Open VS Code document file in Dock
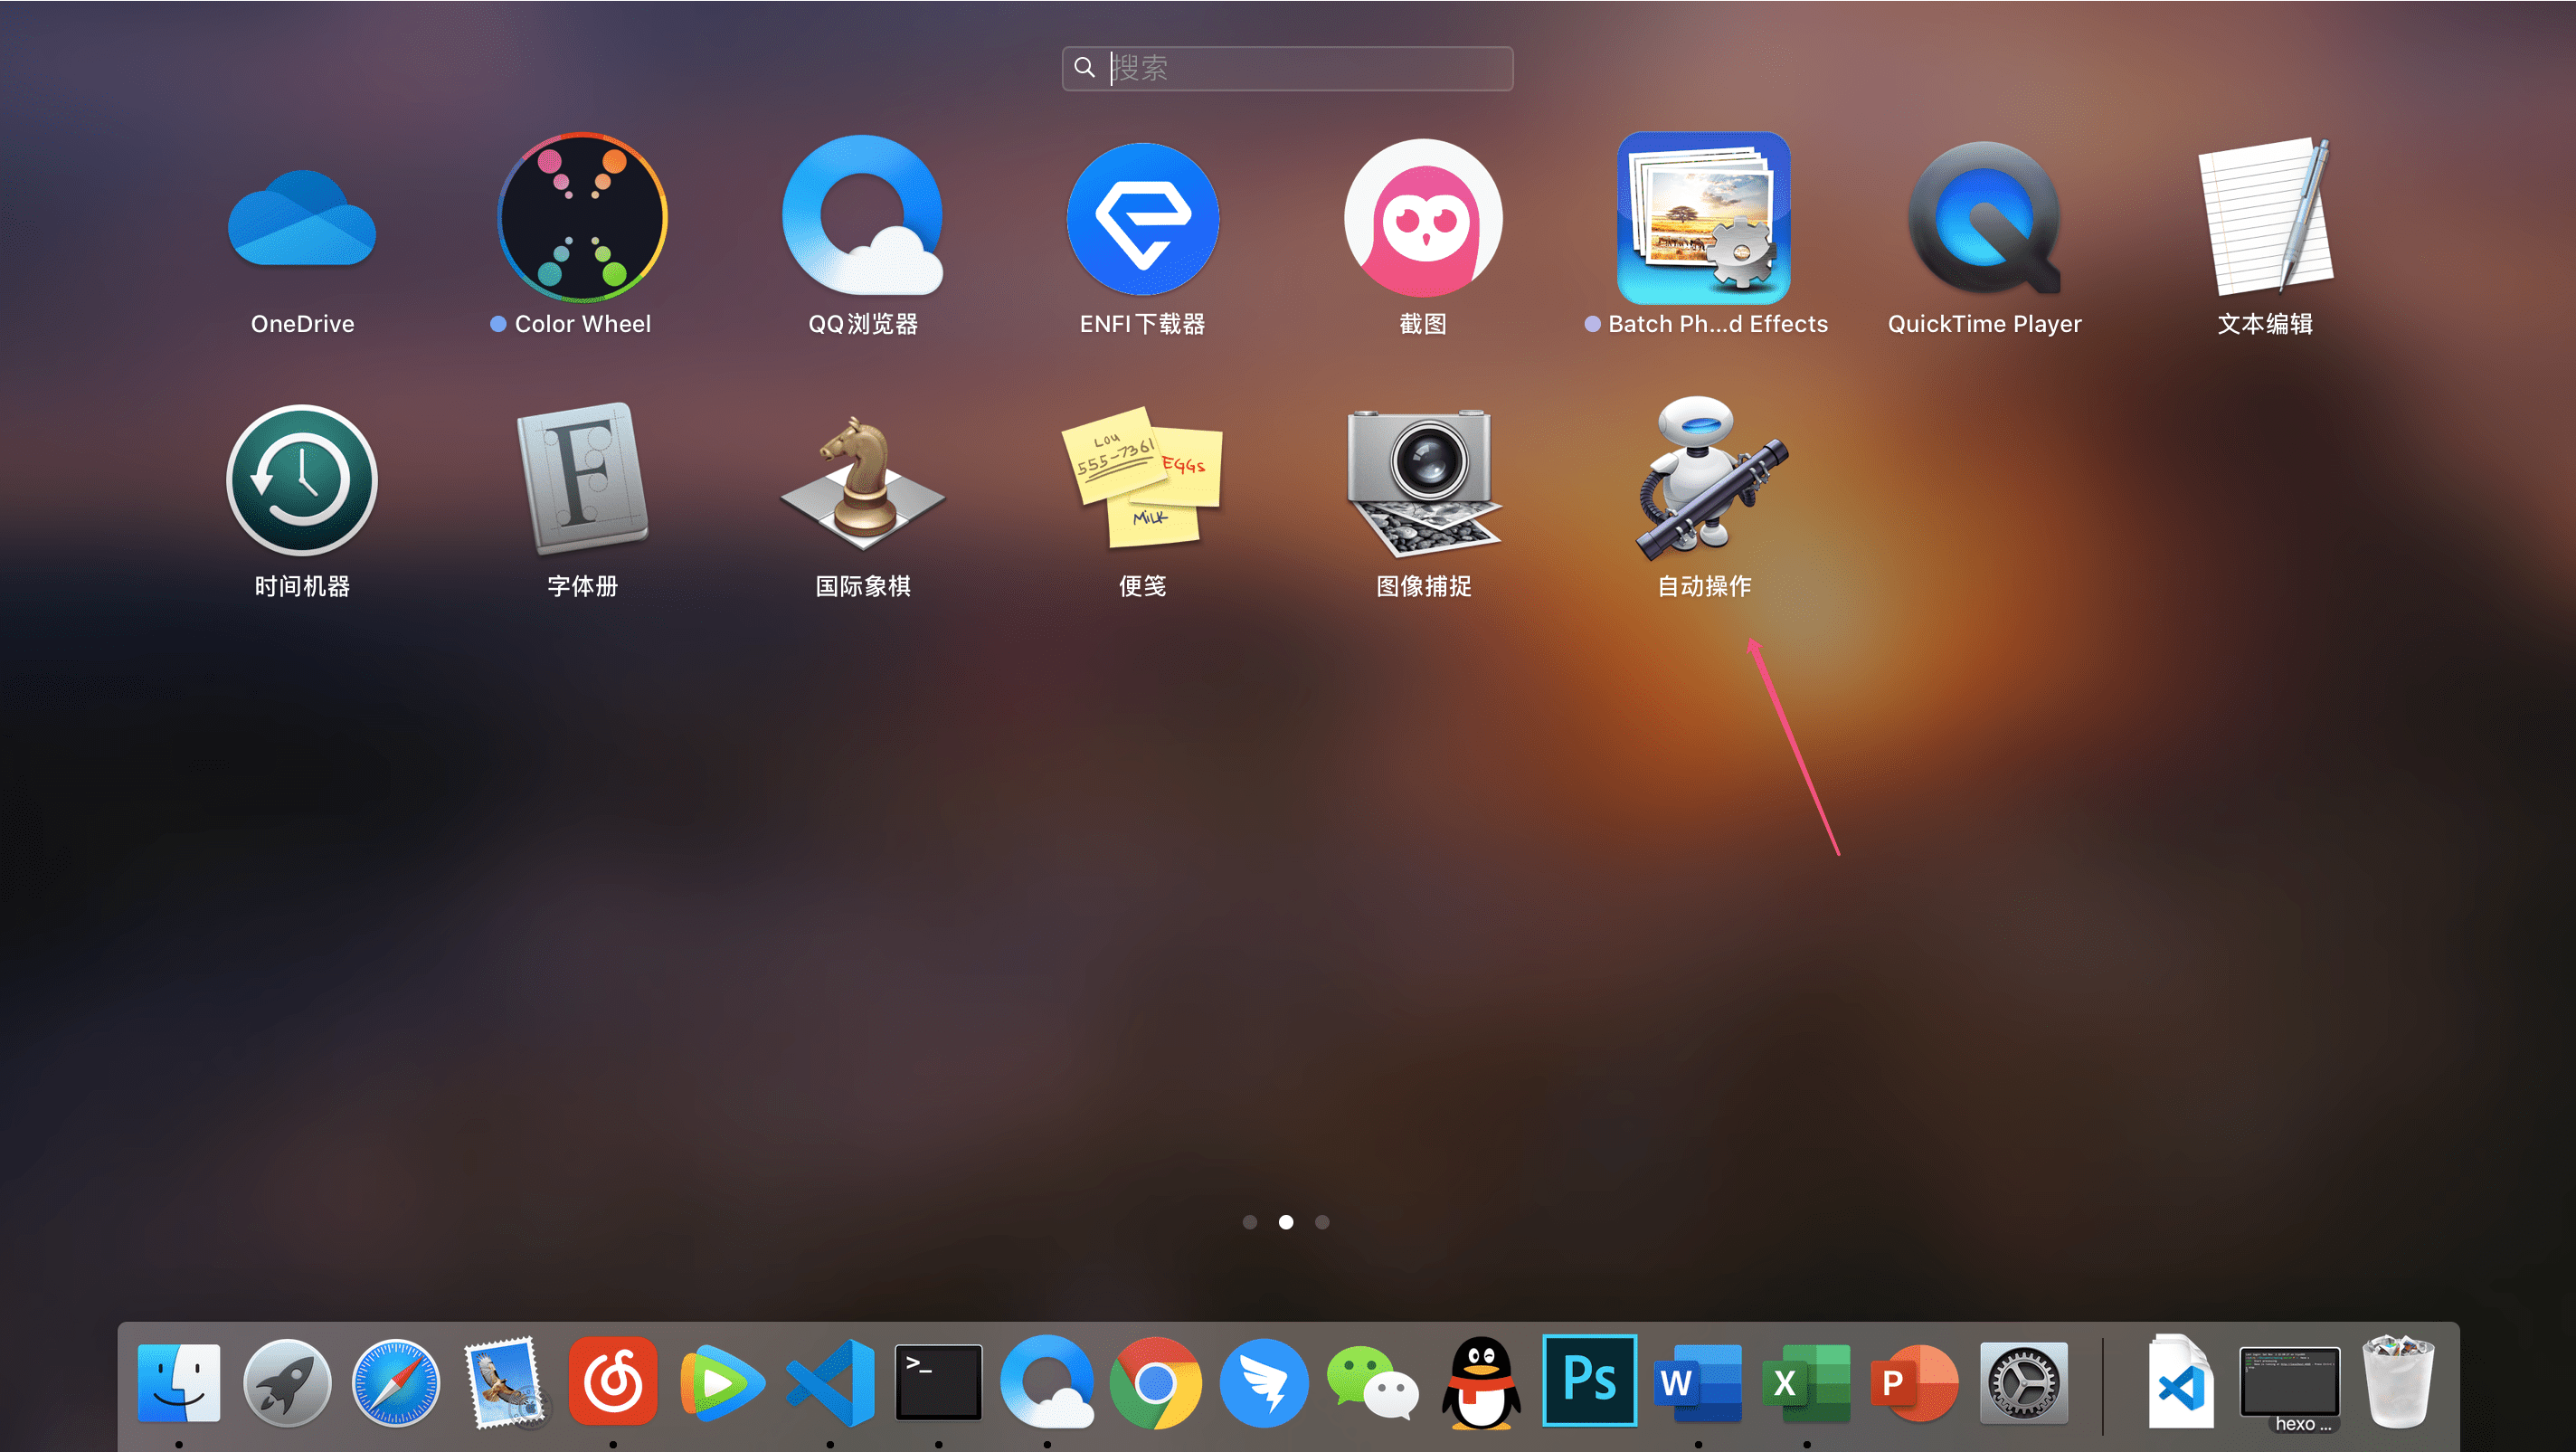The width and height of the screenshot is (2576, 1452). [x=2181, y=1383]
